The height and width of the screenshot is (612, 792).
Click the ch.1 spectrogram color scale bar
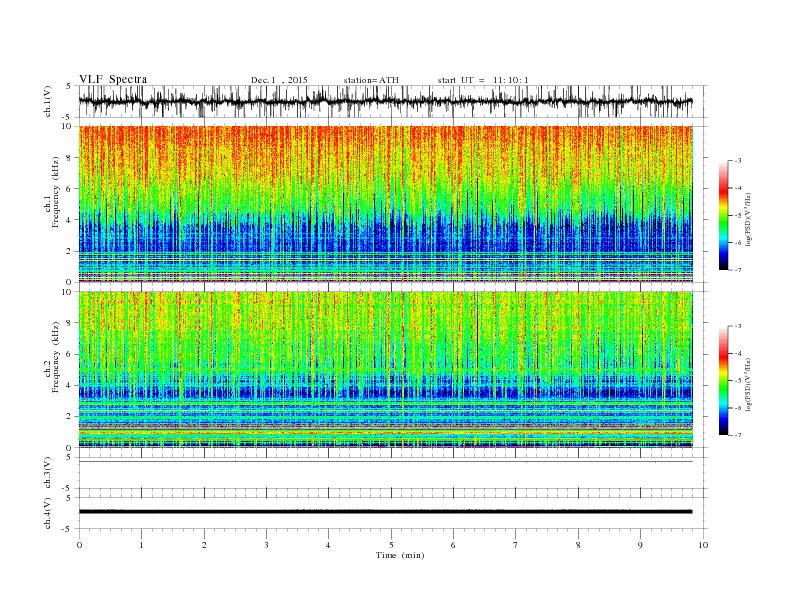(x=723, y=215)
